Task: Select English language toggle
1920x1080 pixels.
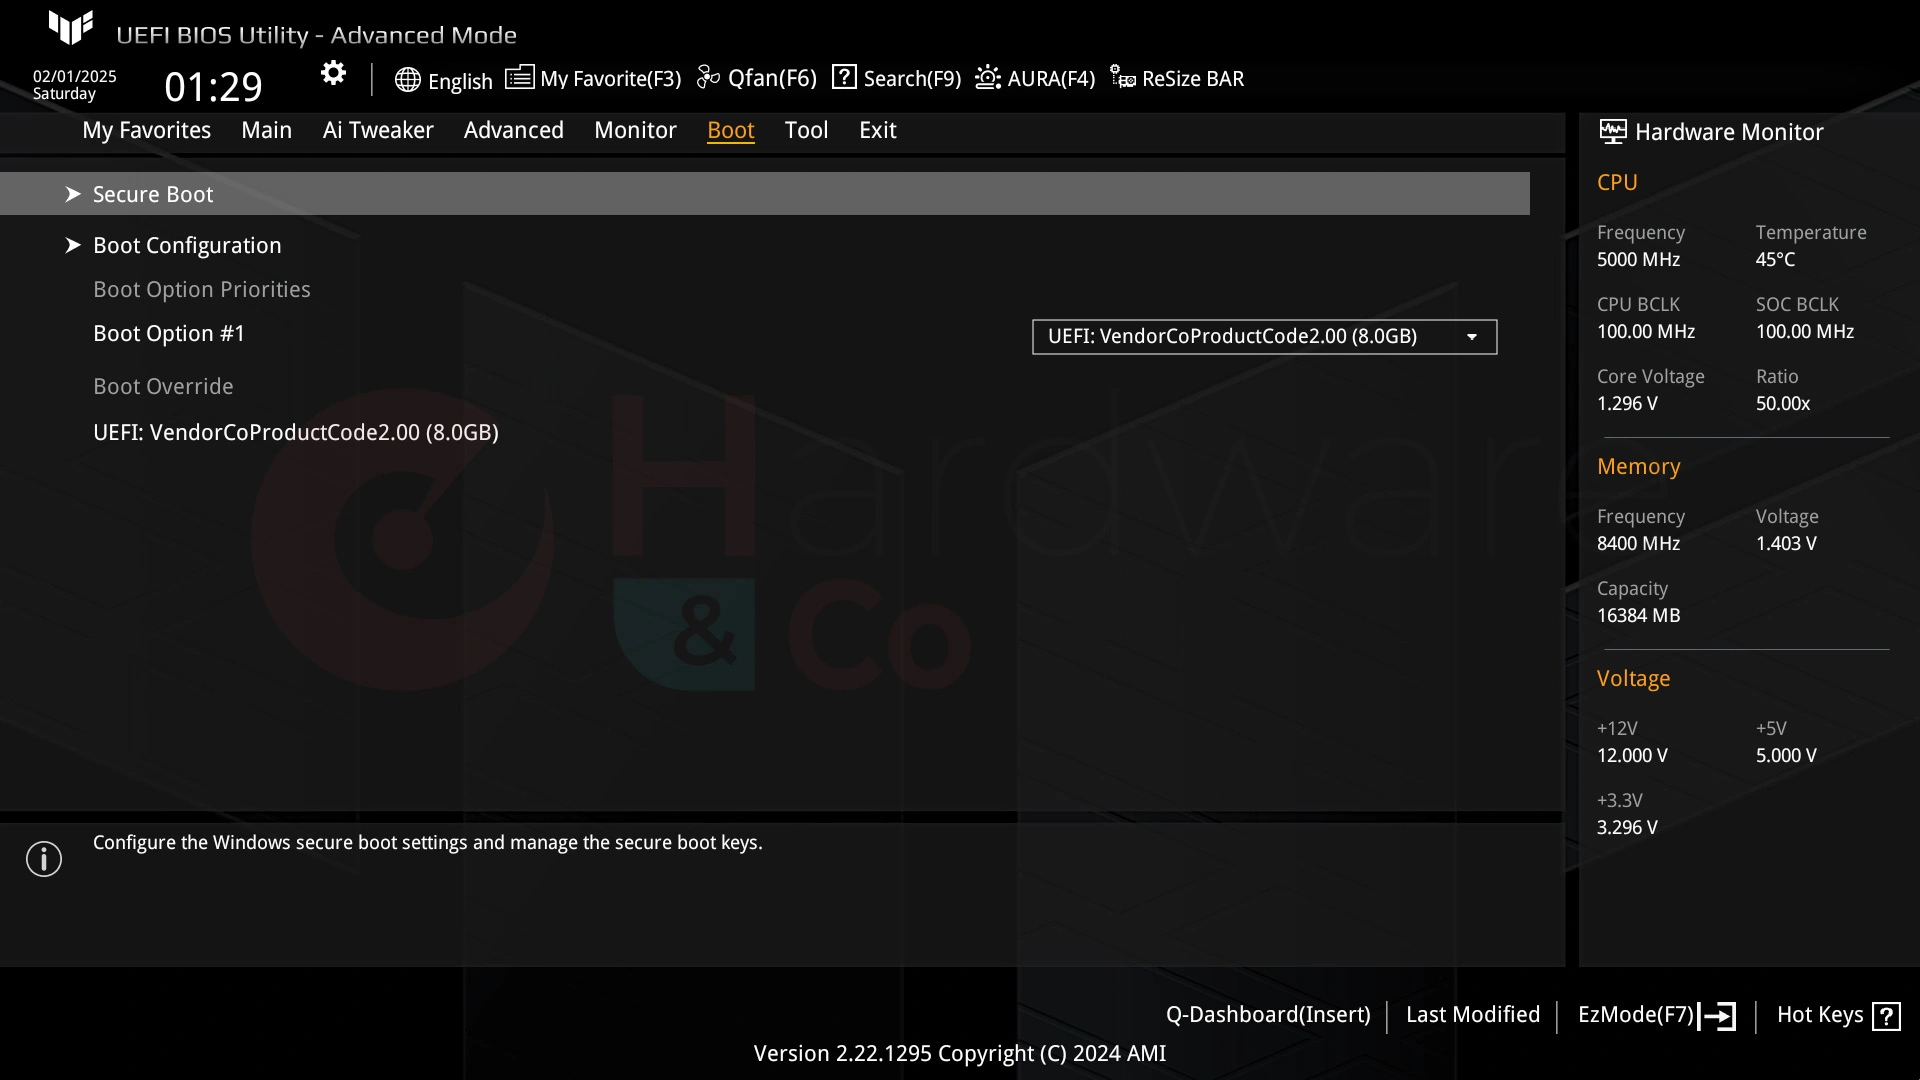Action: click(x=443, y=79)
